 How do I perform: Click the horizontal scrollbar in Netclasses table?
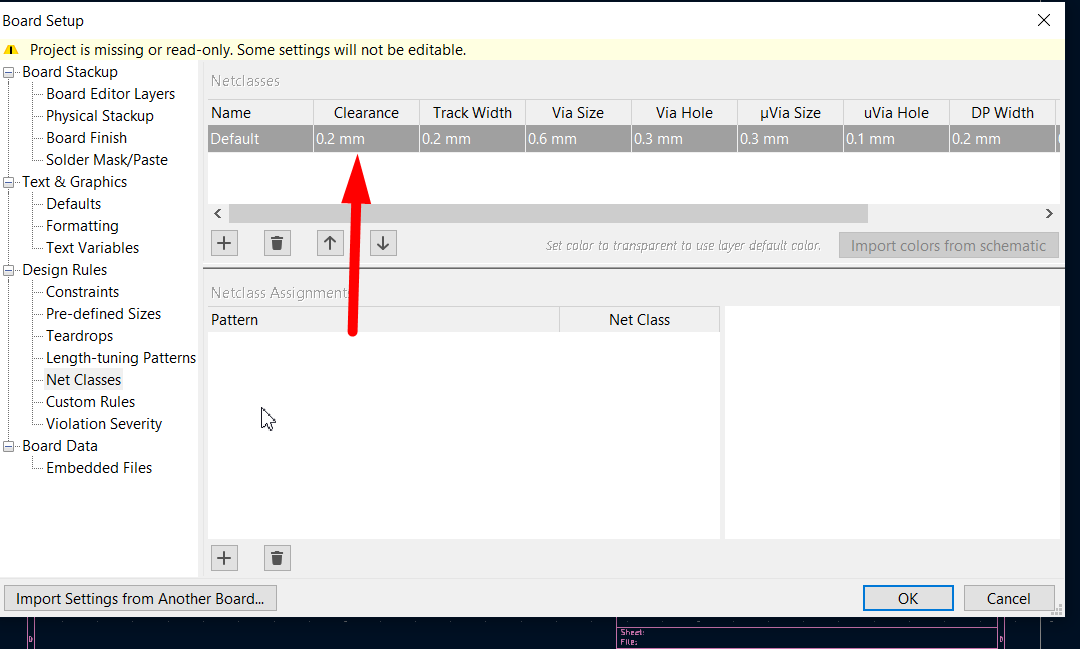(548, 213)
